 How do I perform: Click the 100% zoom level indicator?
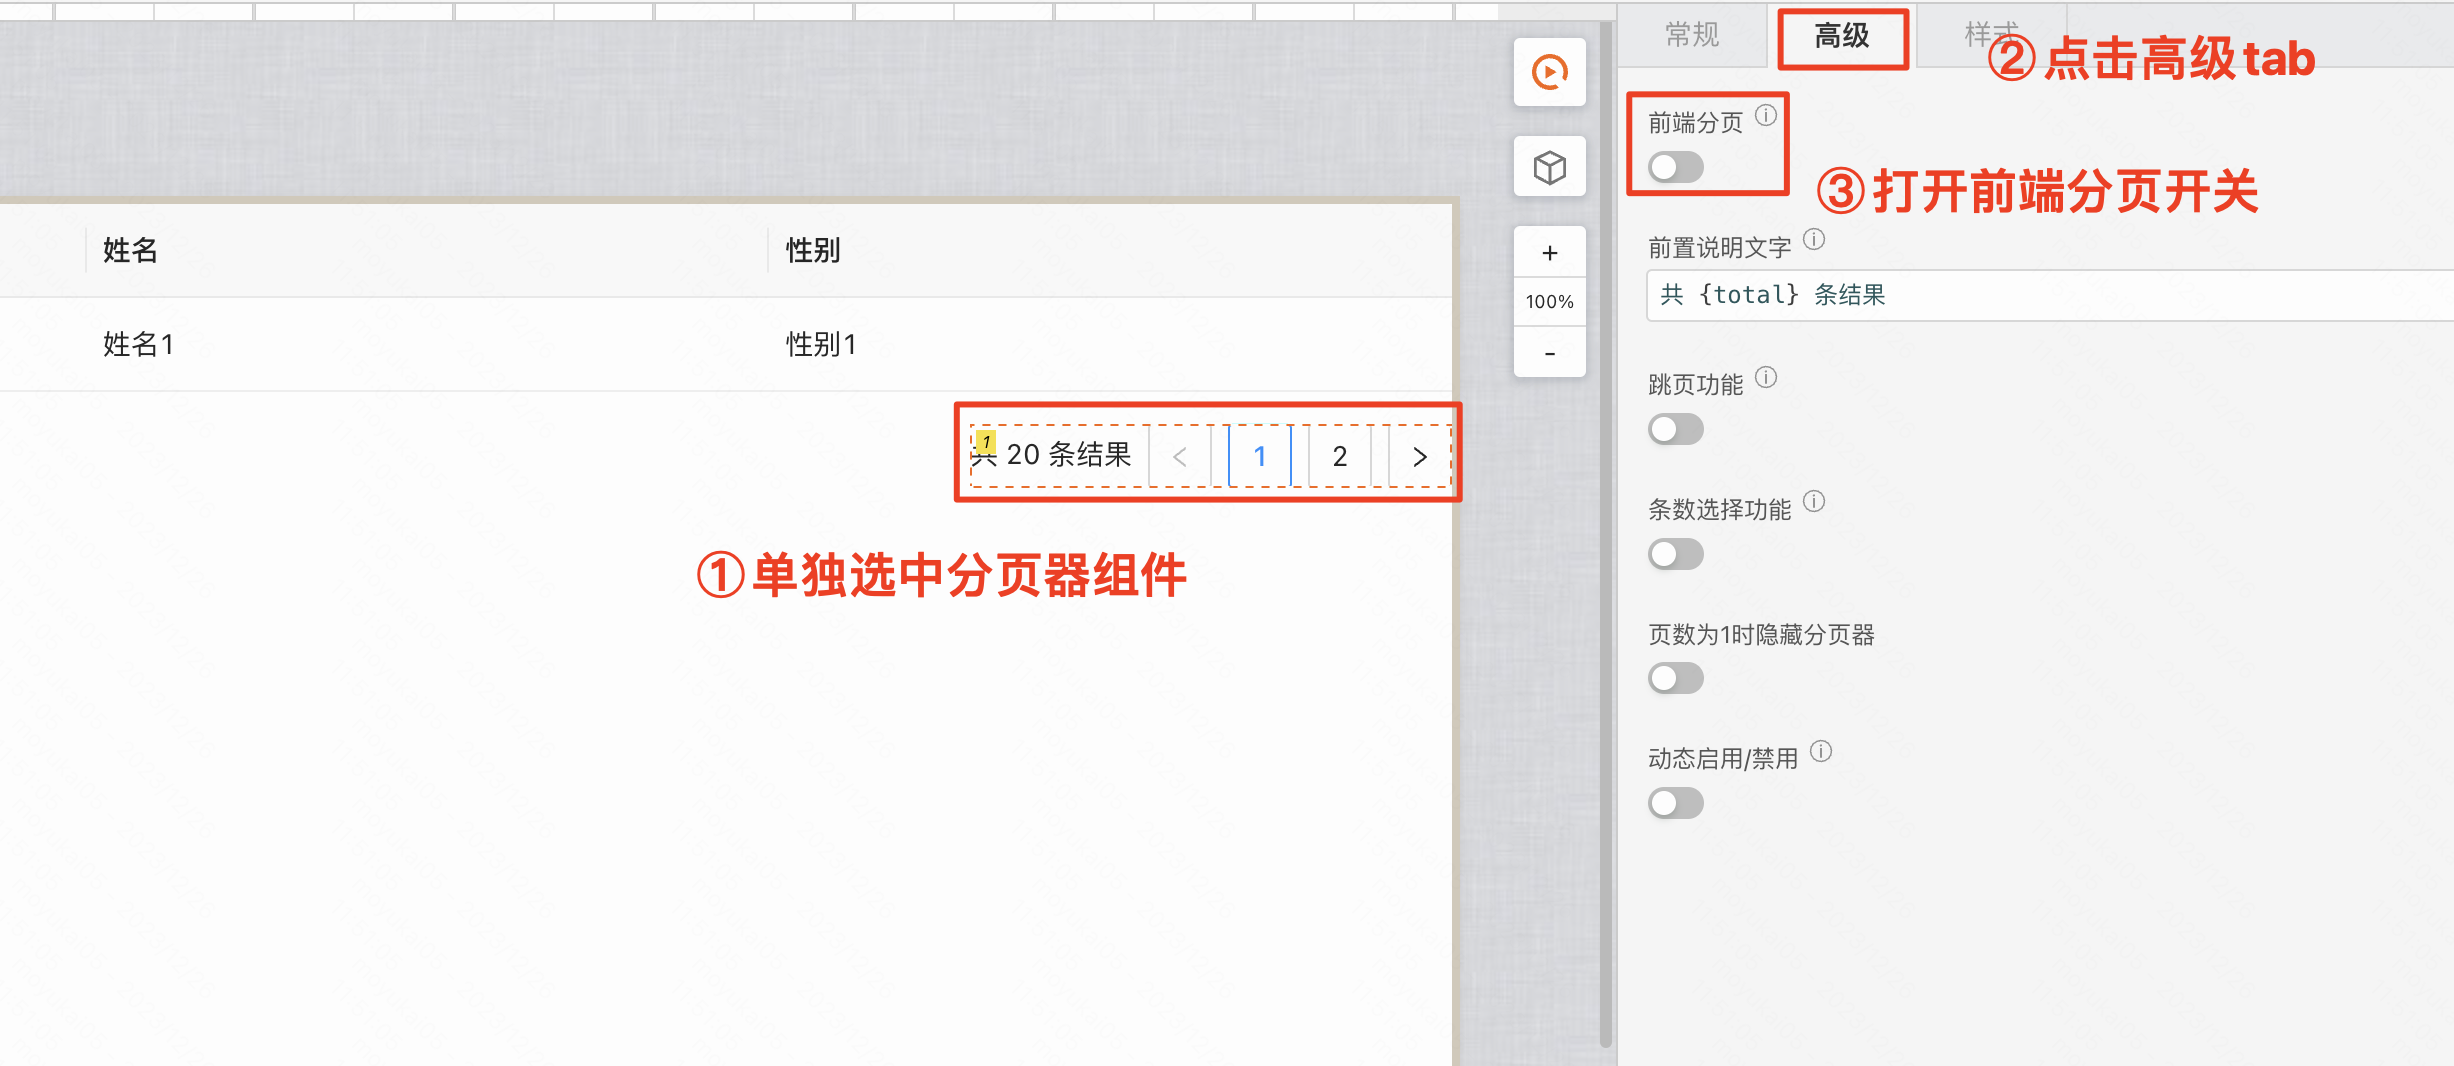pyautogui.click(x=1549, y=302)
